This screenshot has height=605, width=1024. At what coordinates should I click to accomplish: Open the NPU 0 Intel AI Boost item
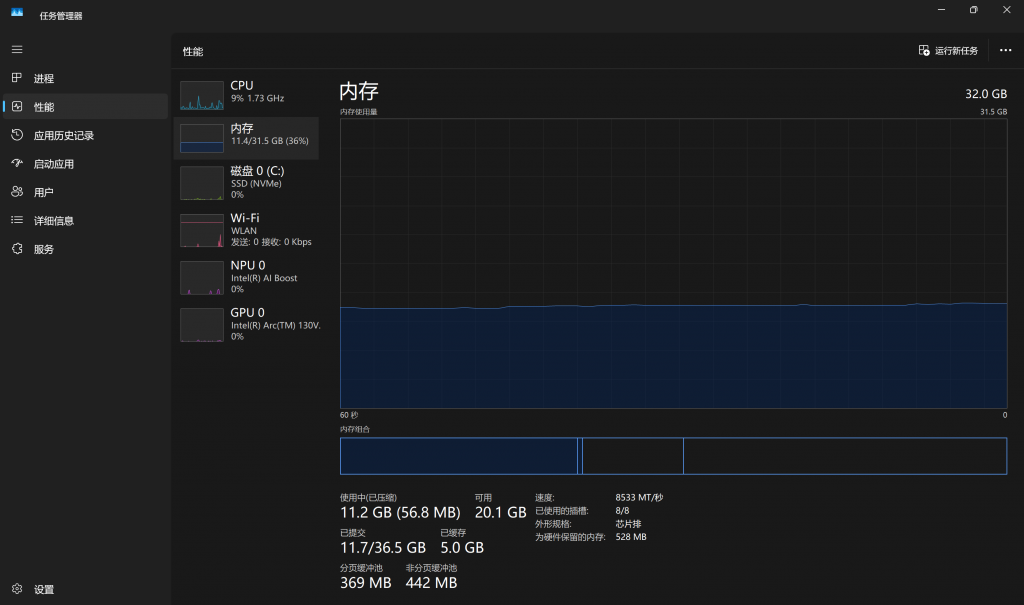(x=246, y=277)
